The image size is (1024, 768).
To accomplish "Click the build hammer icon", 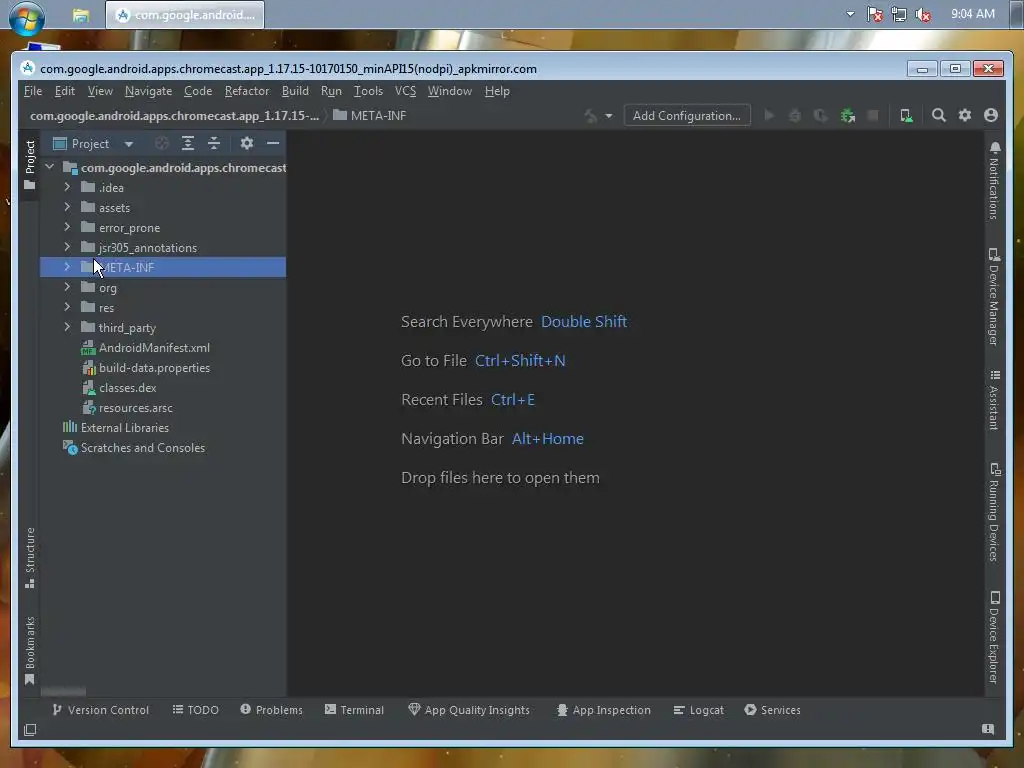I will (x=590, y=116).
